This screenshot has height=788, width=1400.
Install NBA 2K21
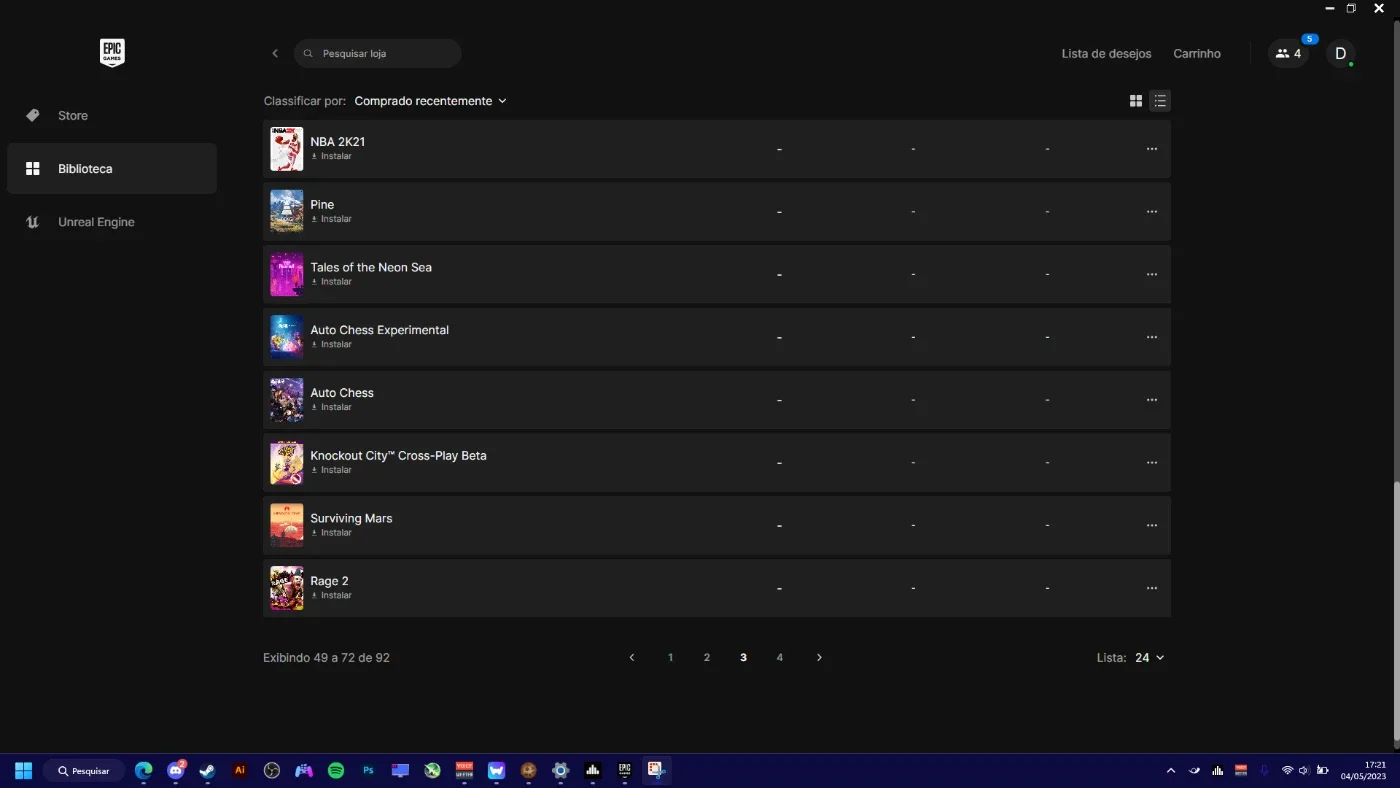pos(331,157)
